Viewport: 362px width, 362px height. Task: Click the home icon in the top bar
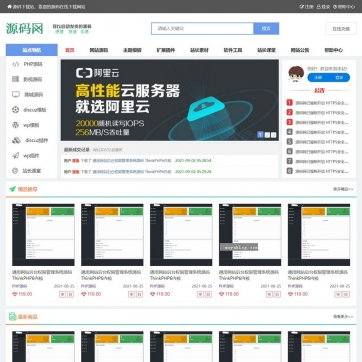(x=9, y=7)
